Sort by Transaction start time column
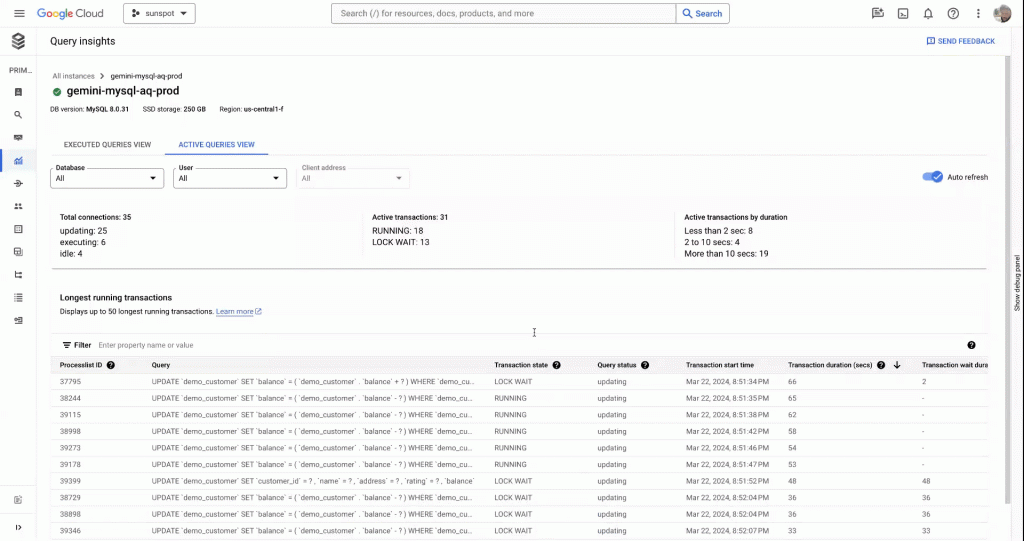The image size is (1024, 541). (720, 365)
